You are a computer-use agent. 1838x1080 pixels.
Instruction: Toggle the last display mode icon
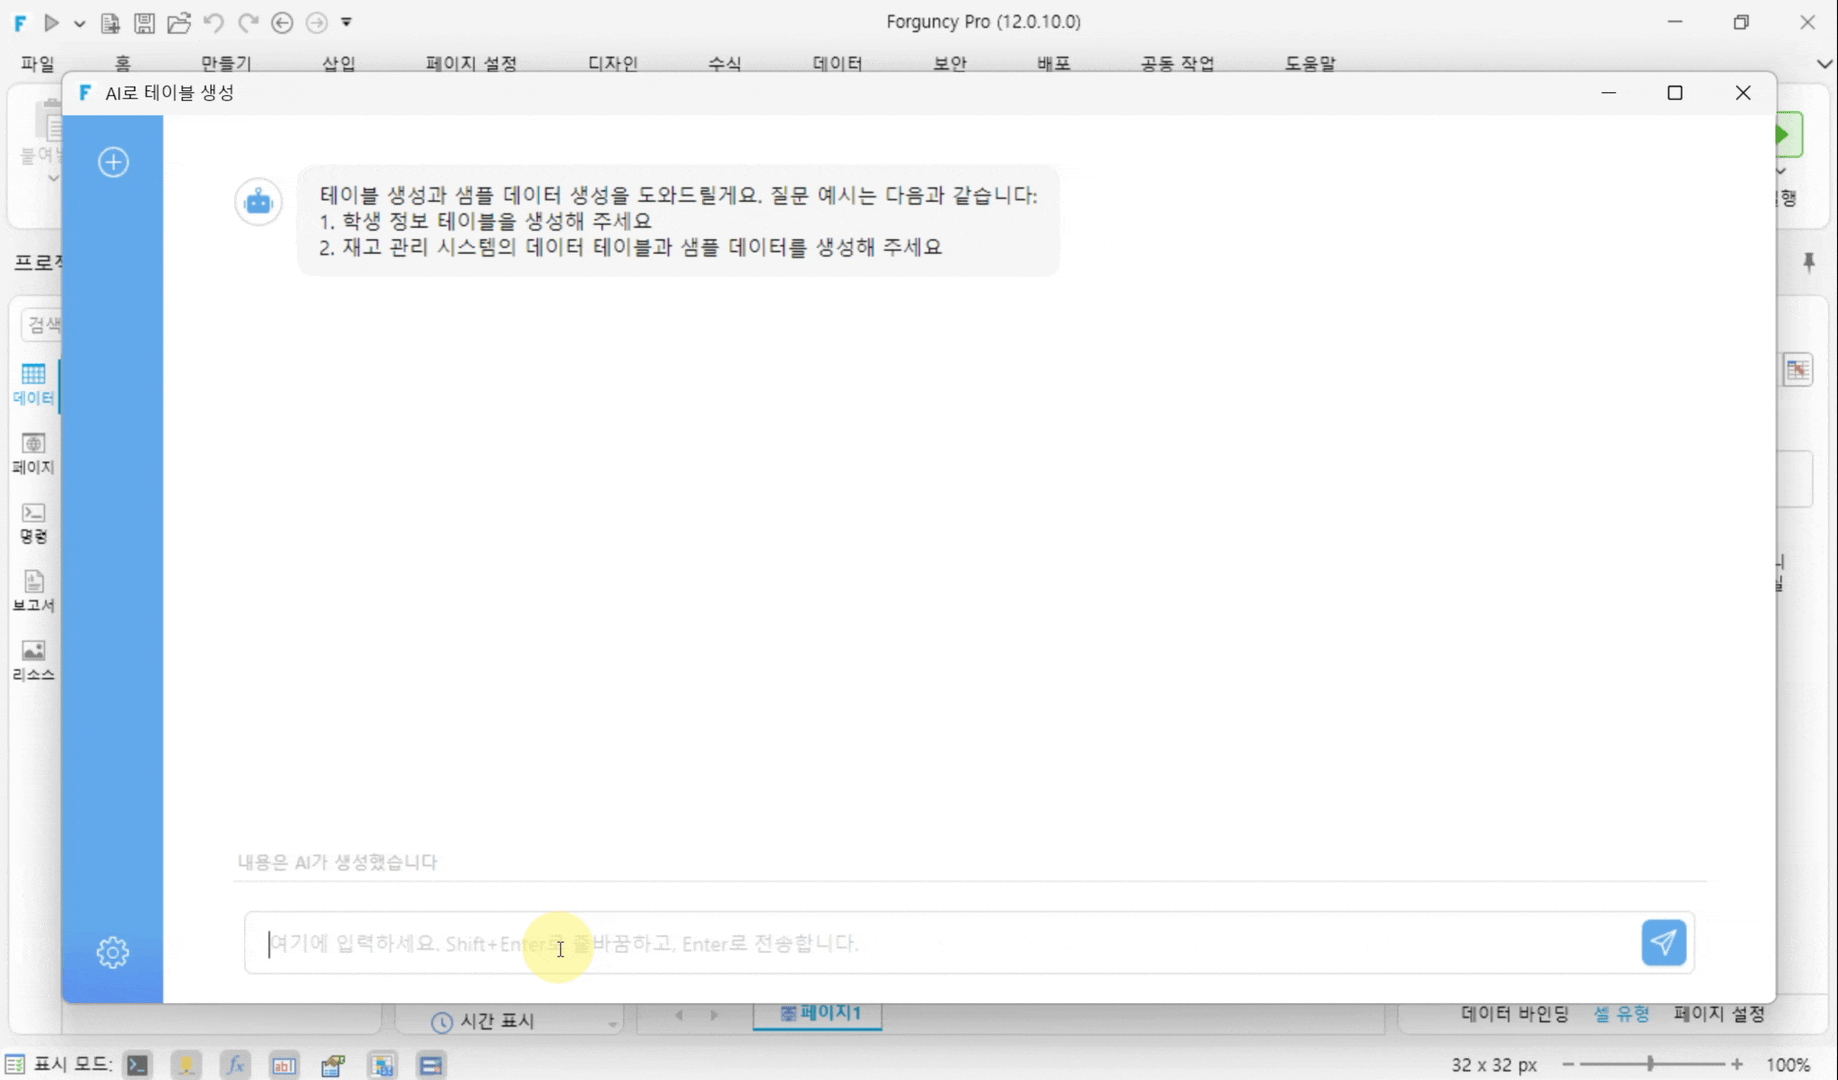click(x=431, y=1065)
